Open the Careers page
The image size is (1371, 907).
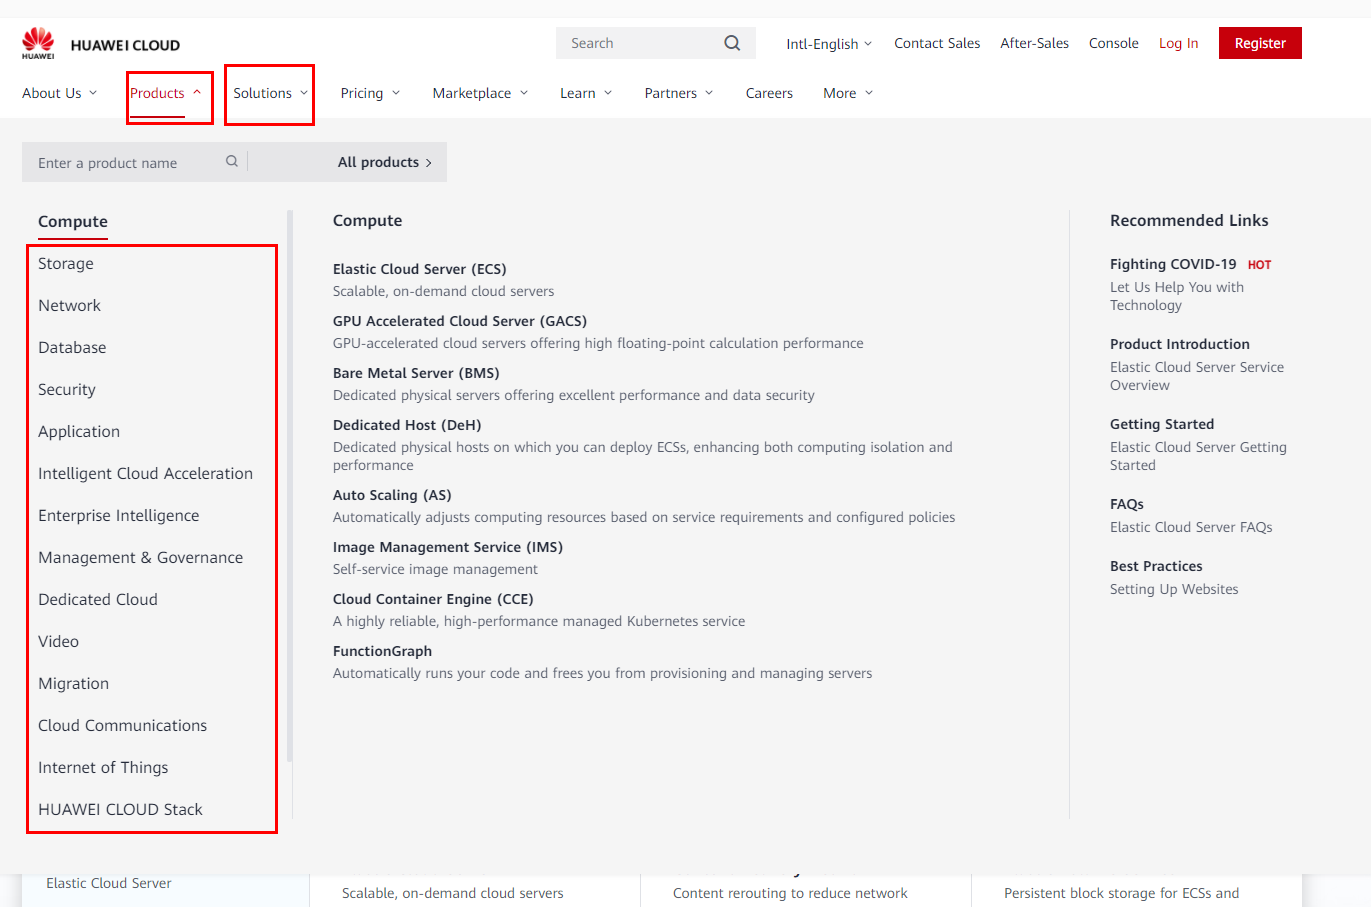769,93
